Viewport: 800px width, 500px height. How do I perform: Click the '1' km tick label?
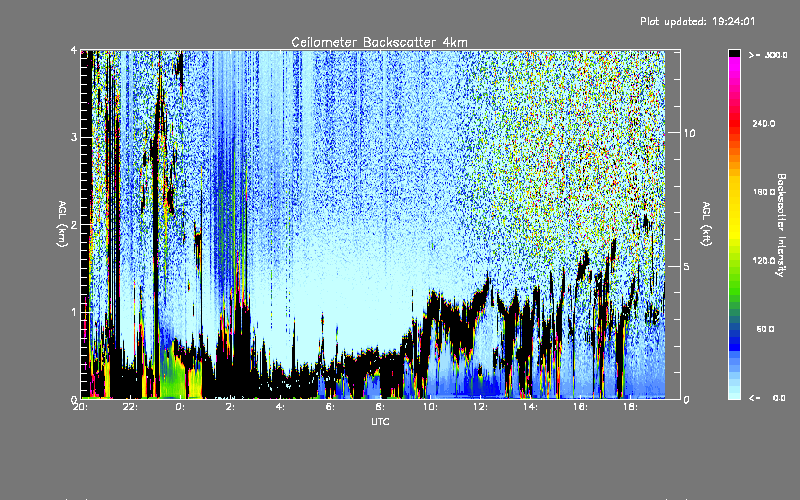(74, 312)
